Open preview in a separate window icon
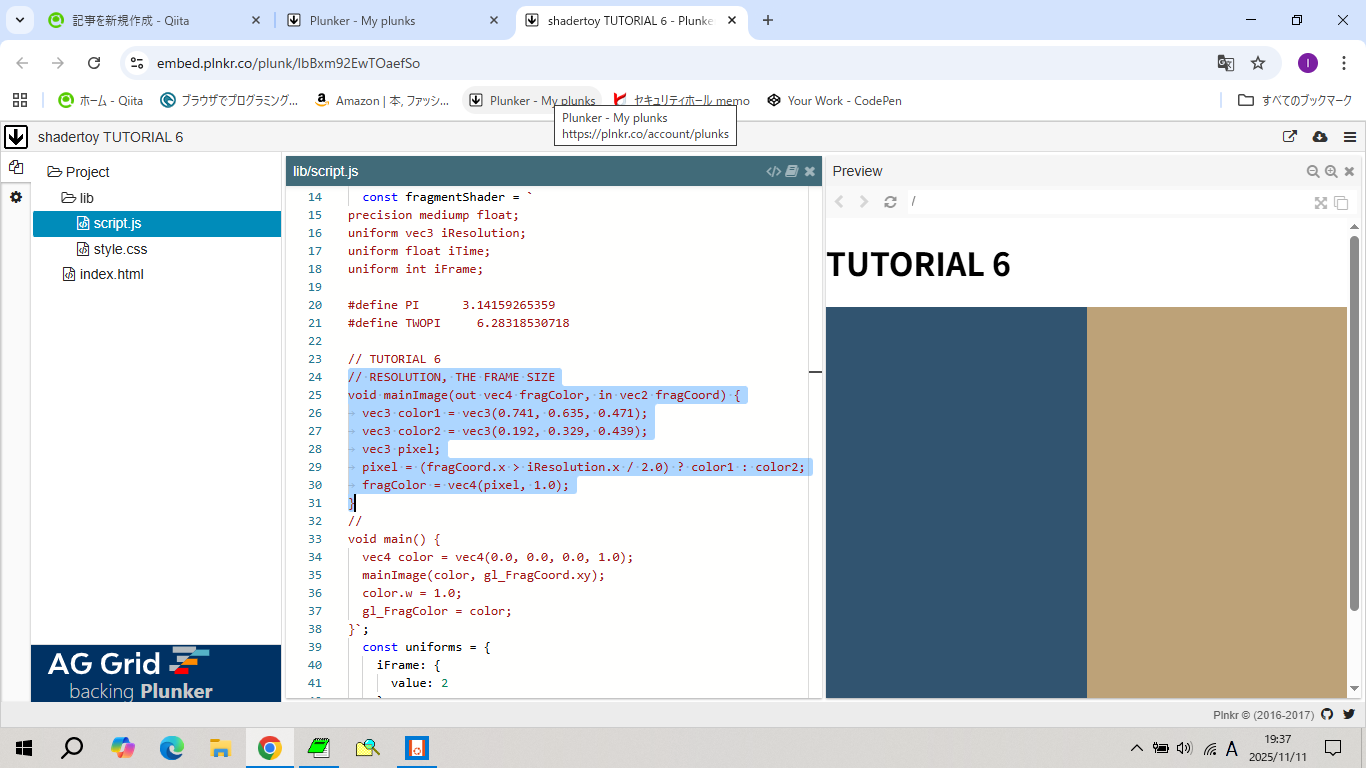Screen dimensions: 1366x768 click(x=1341, y=203)
